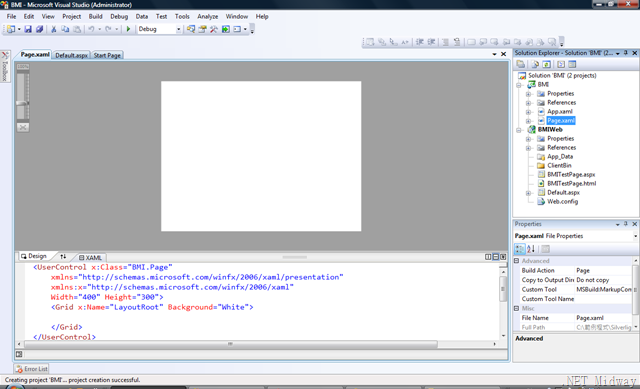640x389 pixels.
Task: Switch to the Default.aspx tab
Action: [71, 55]
